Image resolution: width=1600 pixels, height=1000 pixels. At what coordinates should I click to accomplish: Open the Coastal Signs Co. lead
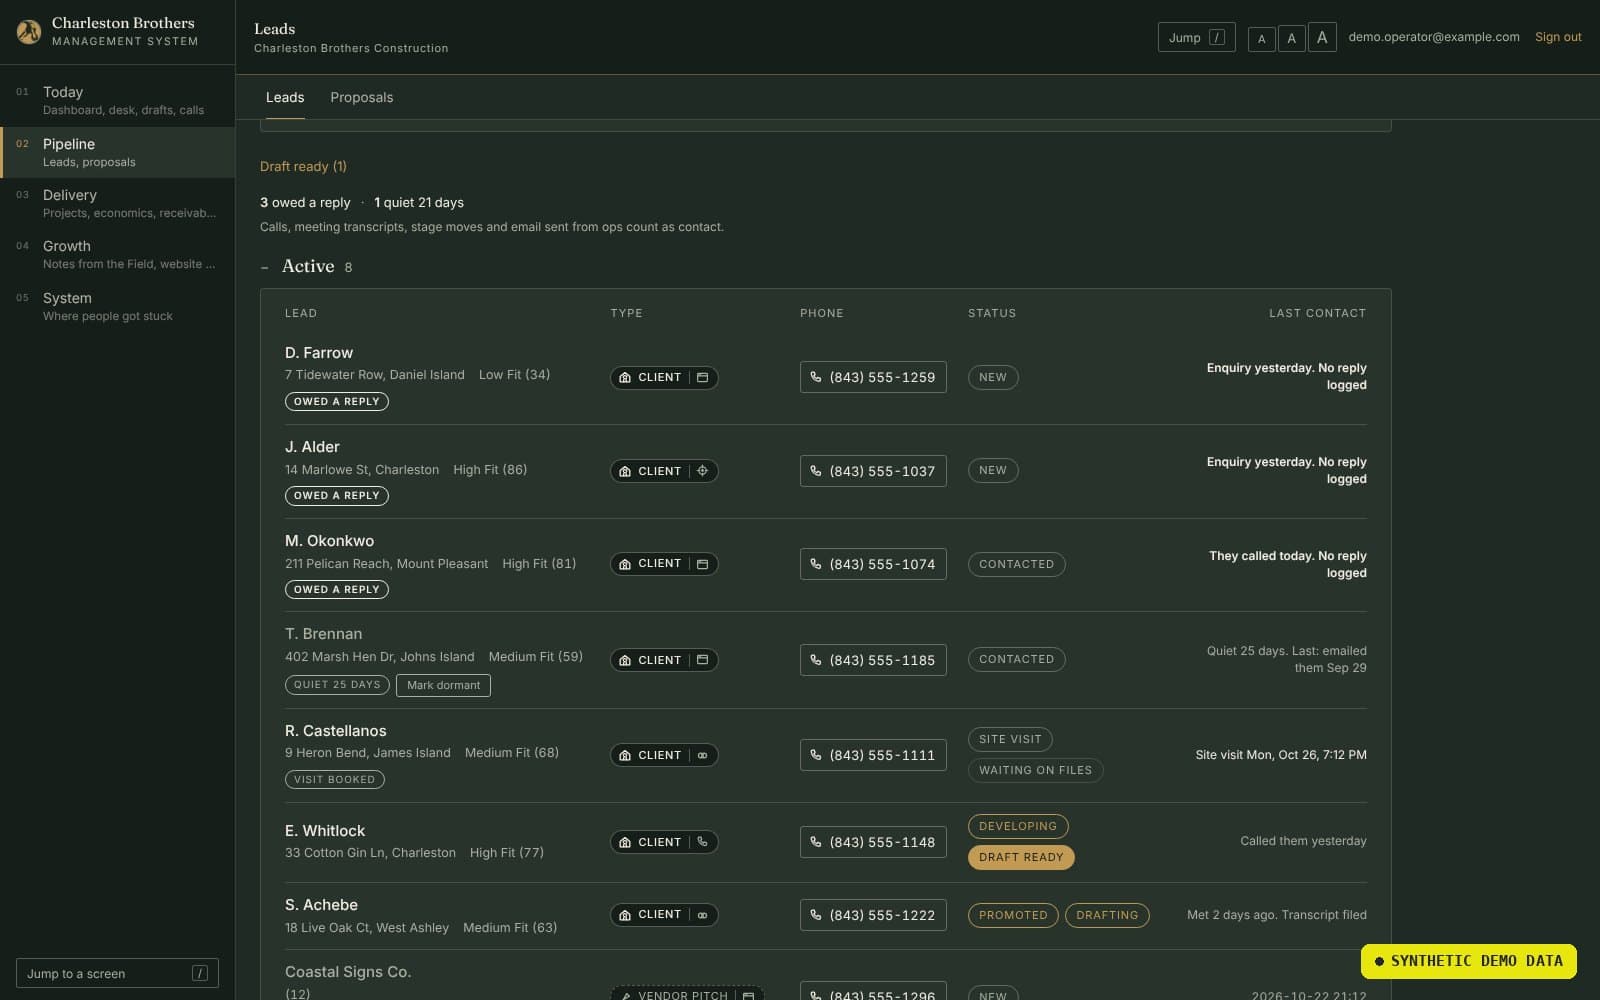pyautogui.click(x=348, y=972)
